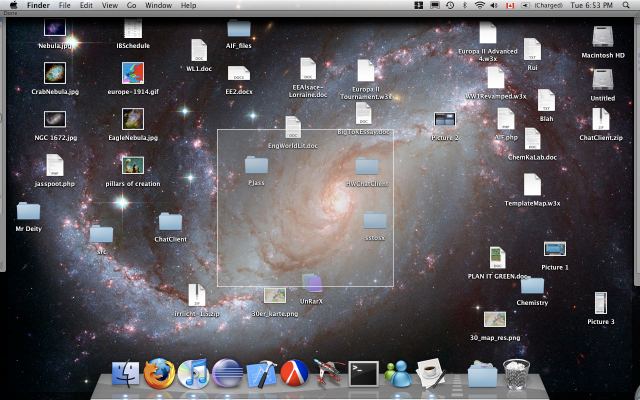Select the Macintosh HD drive

(x=603, y=37)
